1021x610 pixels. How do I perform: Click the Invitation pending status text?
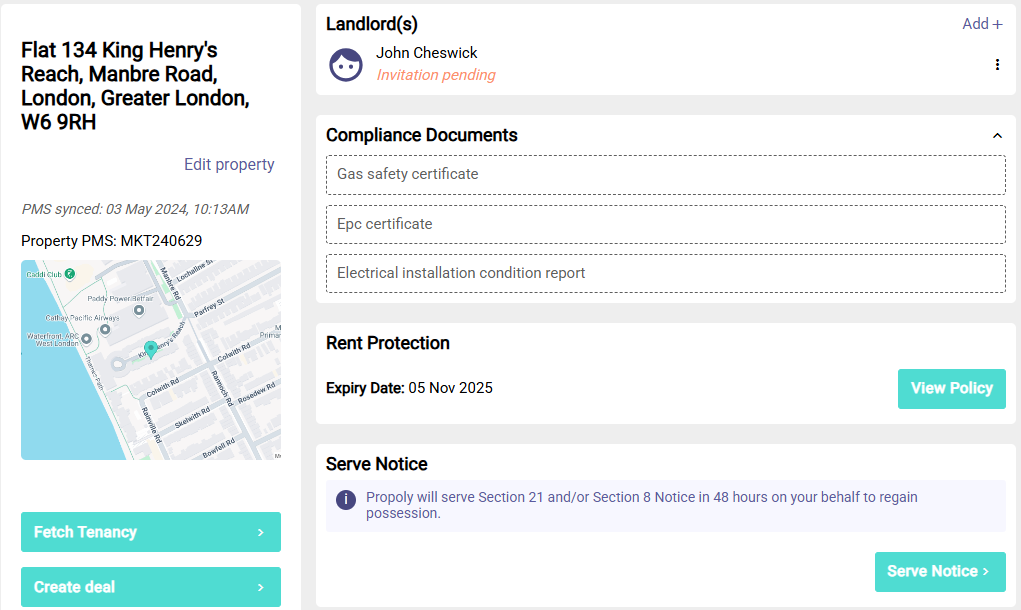point(436,75)
